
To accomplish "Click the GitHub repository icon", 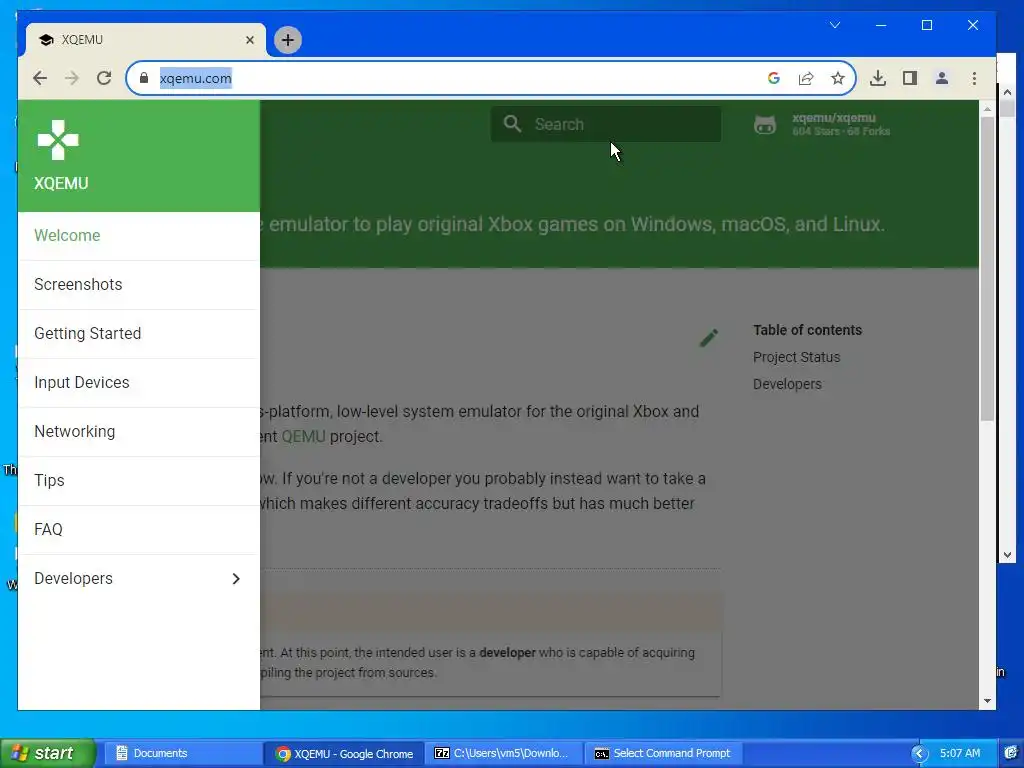I will [765, 124].
